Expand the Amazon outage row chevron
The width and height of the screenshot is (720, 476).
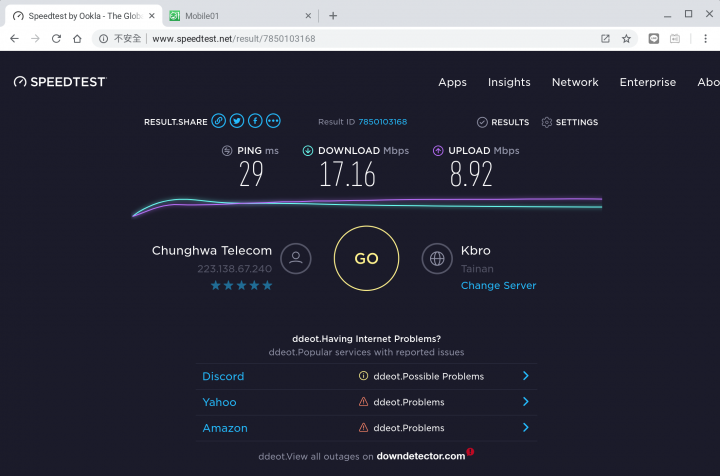pyautogui.click(x=526, y=427)
